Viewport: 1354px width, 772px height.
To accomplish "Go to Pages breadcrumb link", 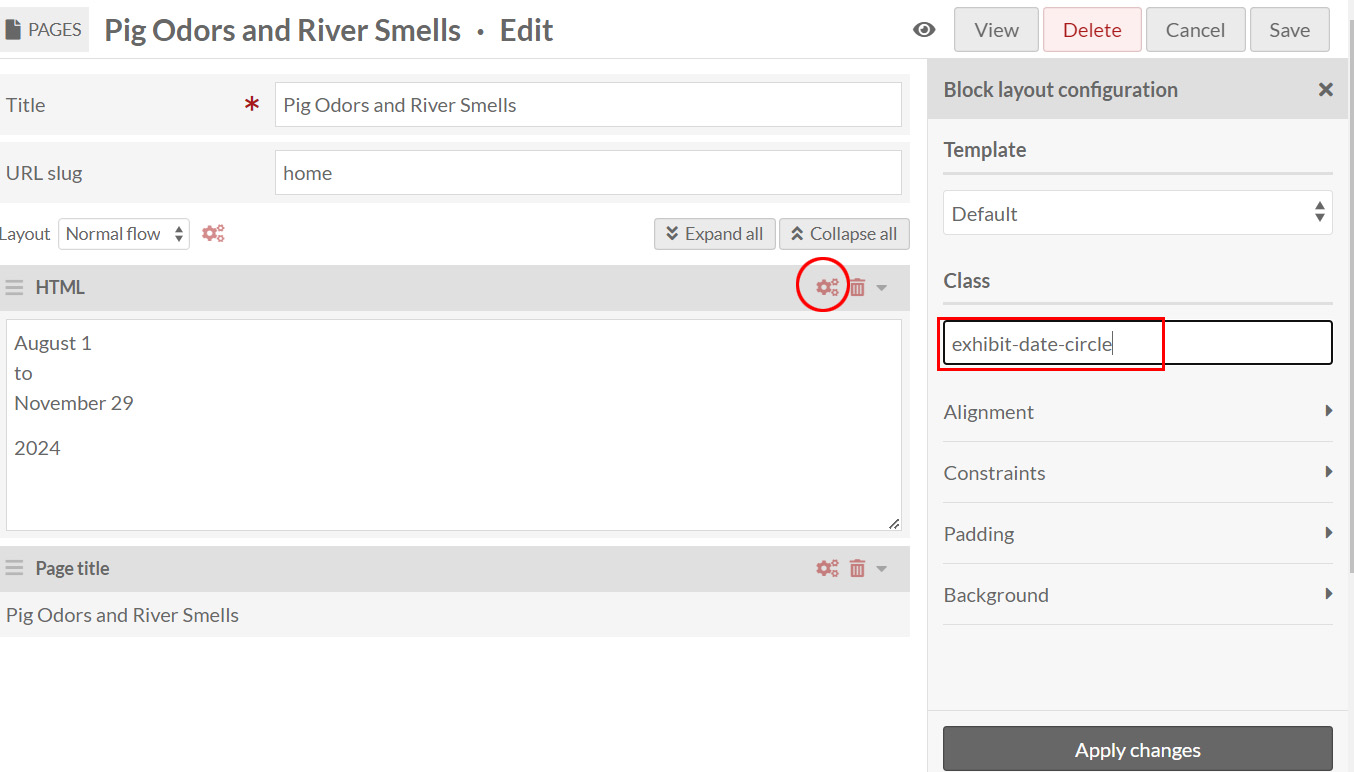I will pos(44,30).
